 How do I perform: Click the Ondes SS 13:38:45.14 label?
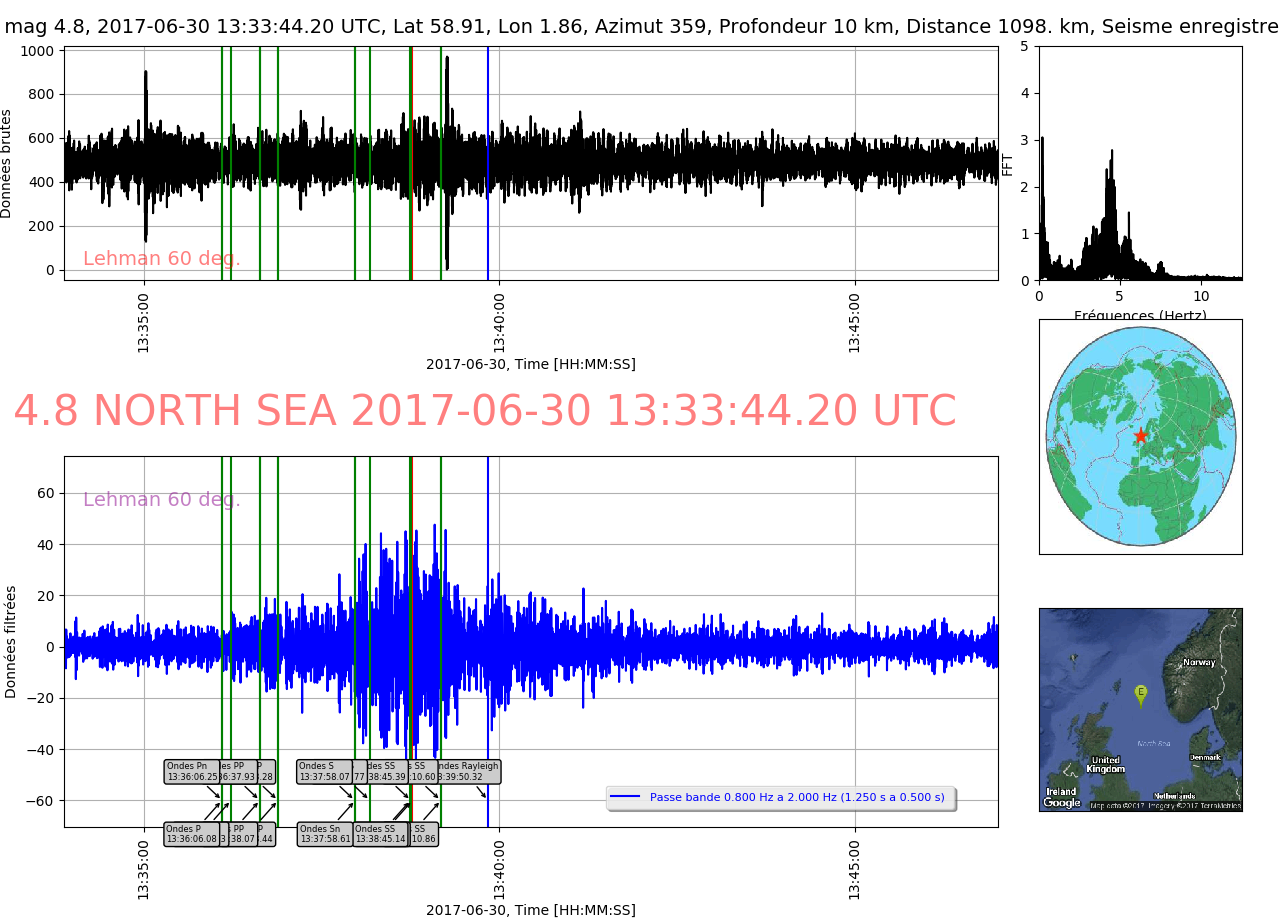(380, 834)
